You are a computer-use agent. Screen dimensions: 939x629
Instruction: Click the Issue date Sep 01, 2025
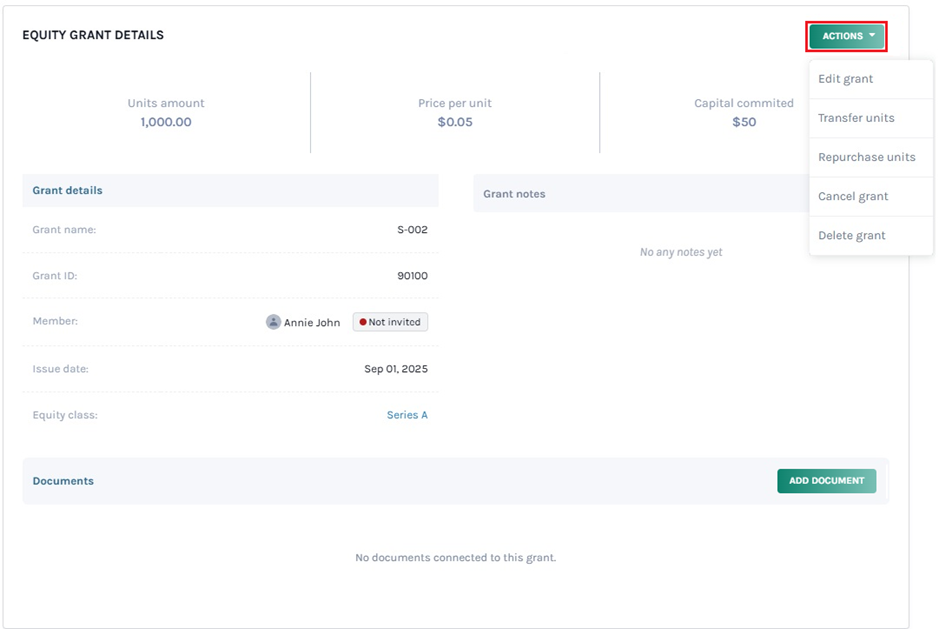point(397,368)
